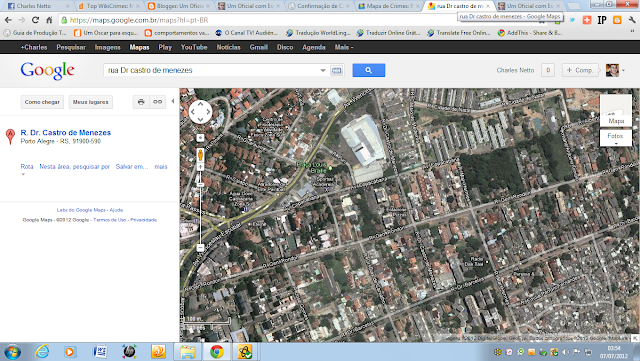Image resolution: width=640 pixels, height=361 pixels.
Task: Open Windows Explorer folder in taskbar
Action: coord(188,352)
